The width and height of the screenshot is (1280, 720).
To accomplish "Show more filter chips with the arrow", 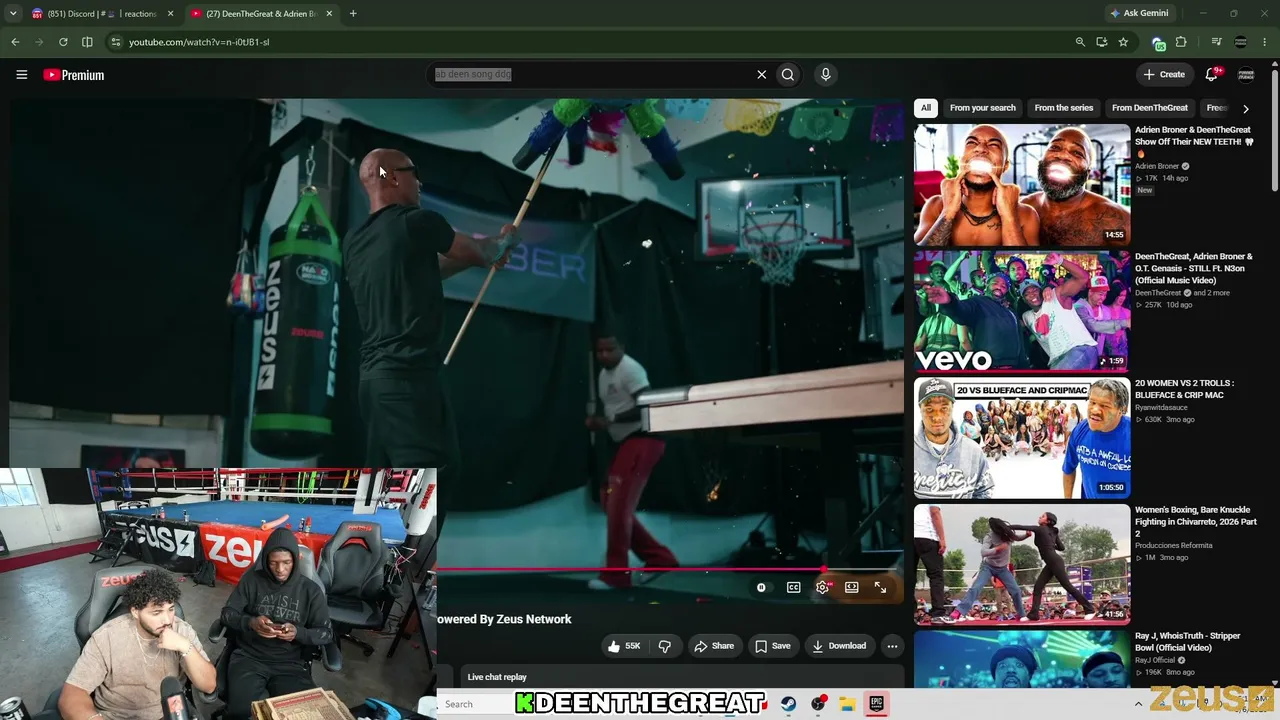I will 1245,108.
